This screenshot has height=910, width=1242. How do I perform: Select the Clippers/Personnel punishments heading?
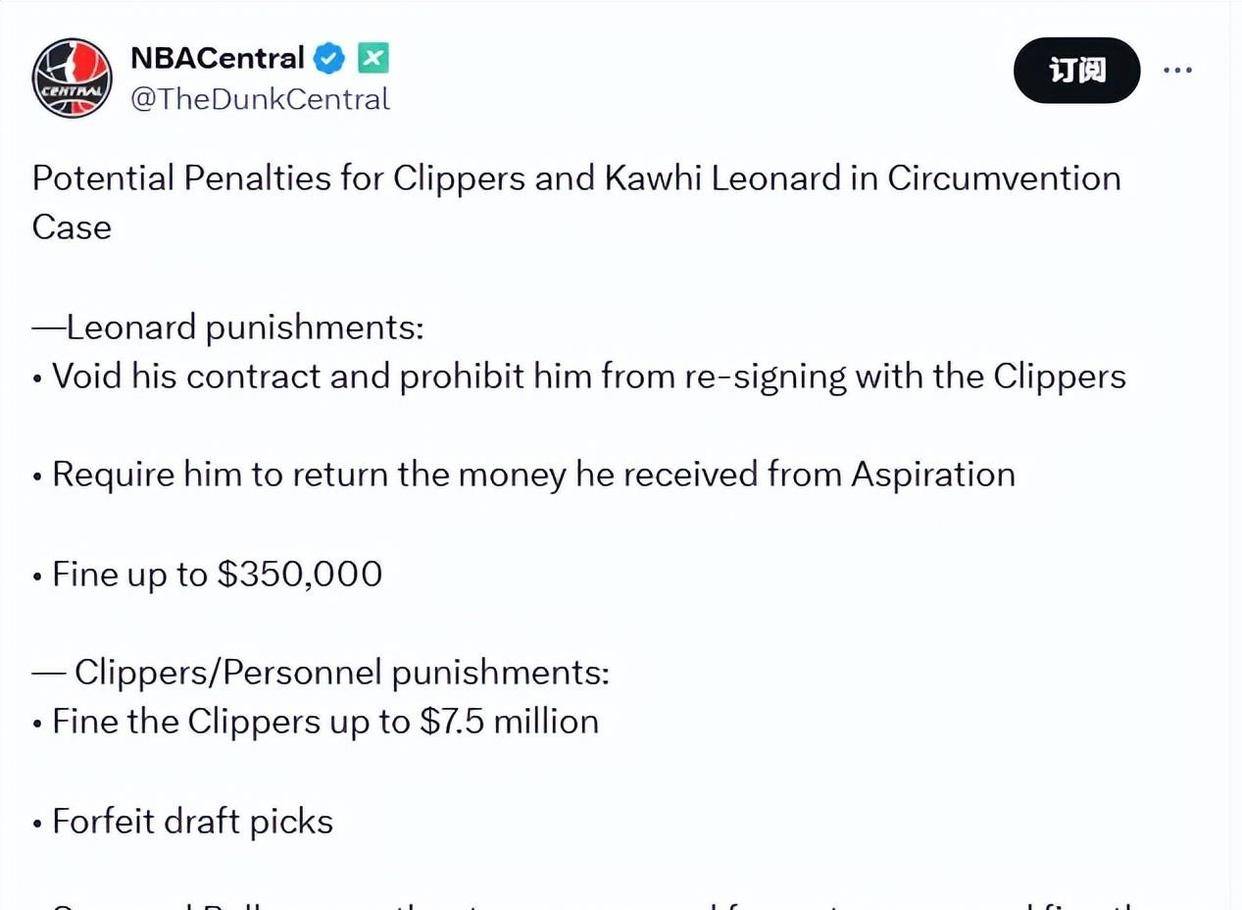pos(320,672)
